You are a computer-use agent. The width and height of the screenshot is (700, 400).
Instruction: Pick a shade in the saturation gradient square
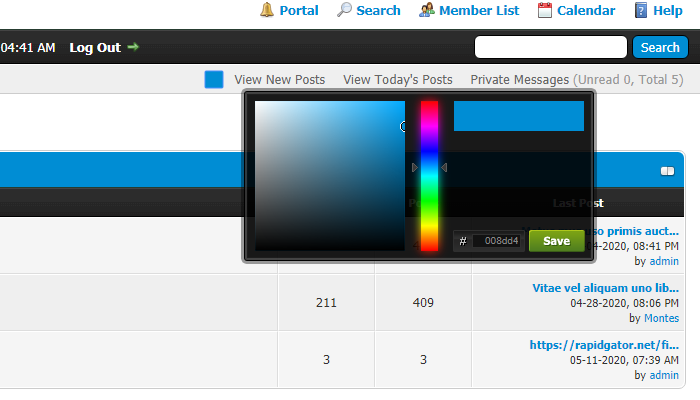click(330, 175)
